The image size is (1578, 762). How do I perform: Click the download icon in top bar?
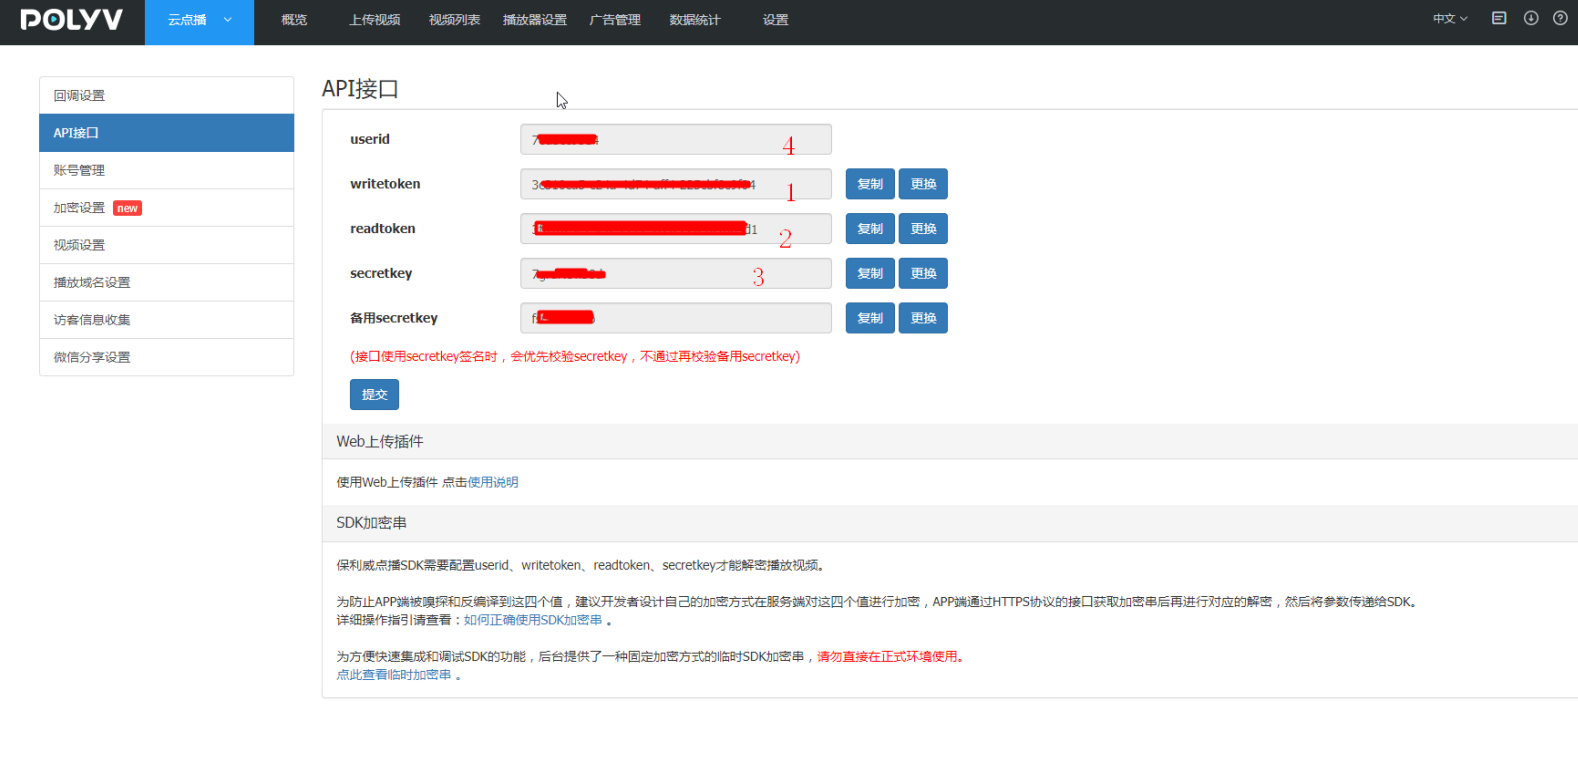pyautogui.click(x=1530, y=18)
